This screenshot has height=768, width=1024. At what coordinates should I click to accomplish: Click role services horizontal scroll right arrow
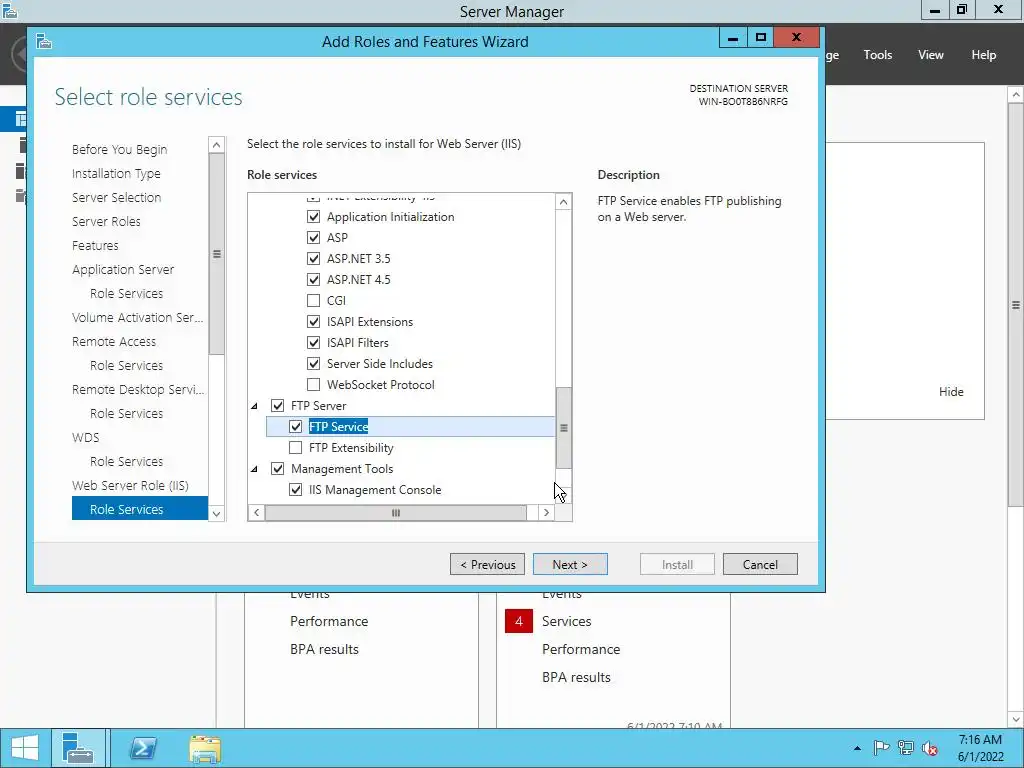pyautogui.click(x=547, y=513)
